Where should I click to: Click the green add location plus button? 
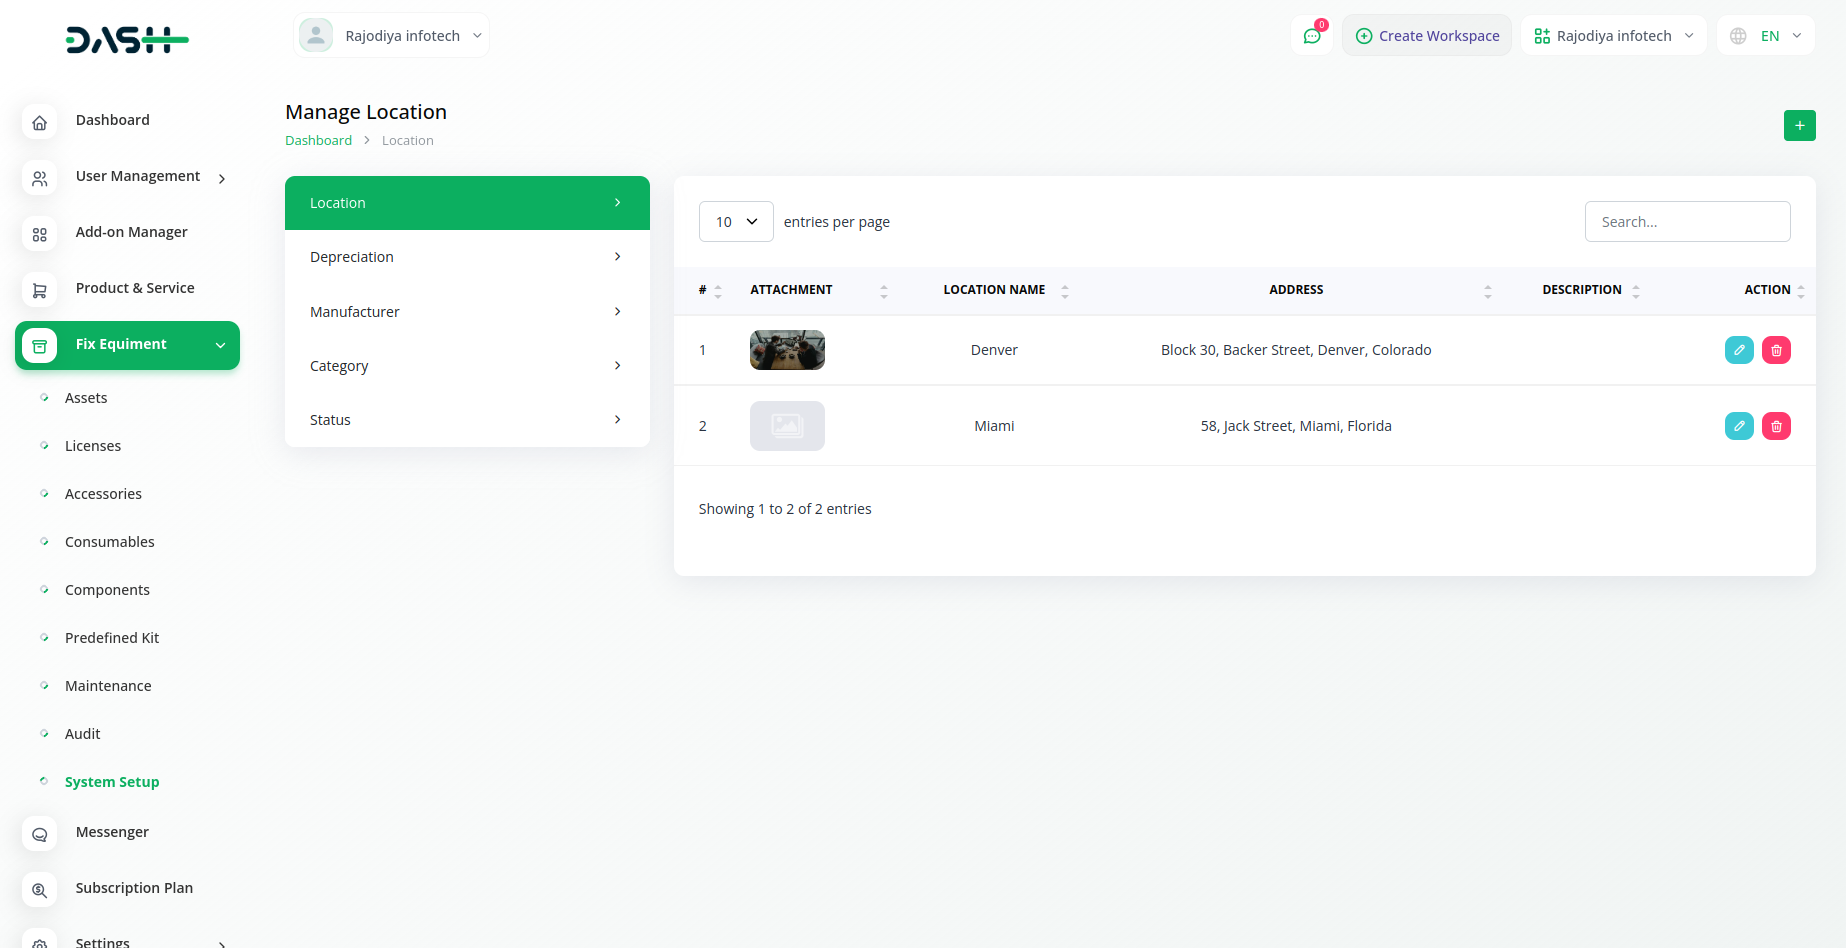coord(1799,126)
